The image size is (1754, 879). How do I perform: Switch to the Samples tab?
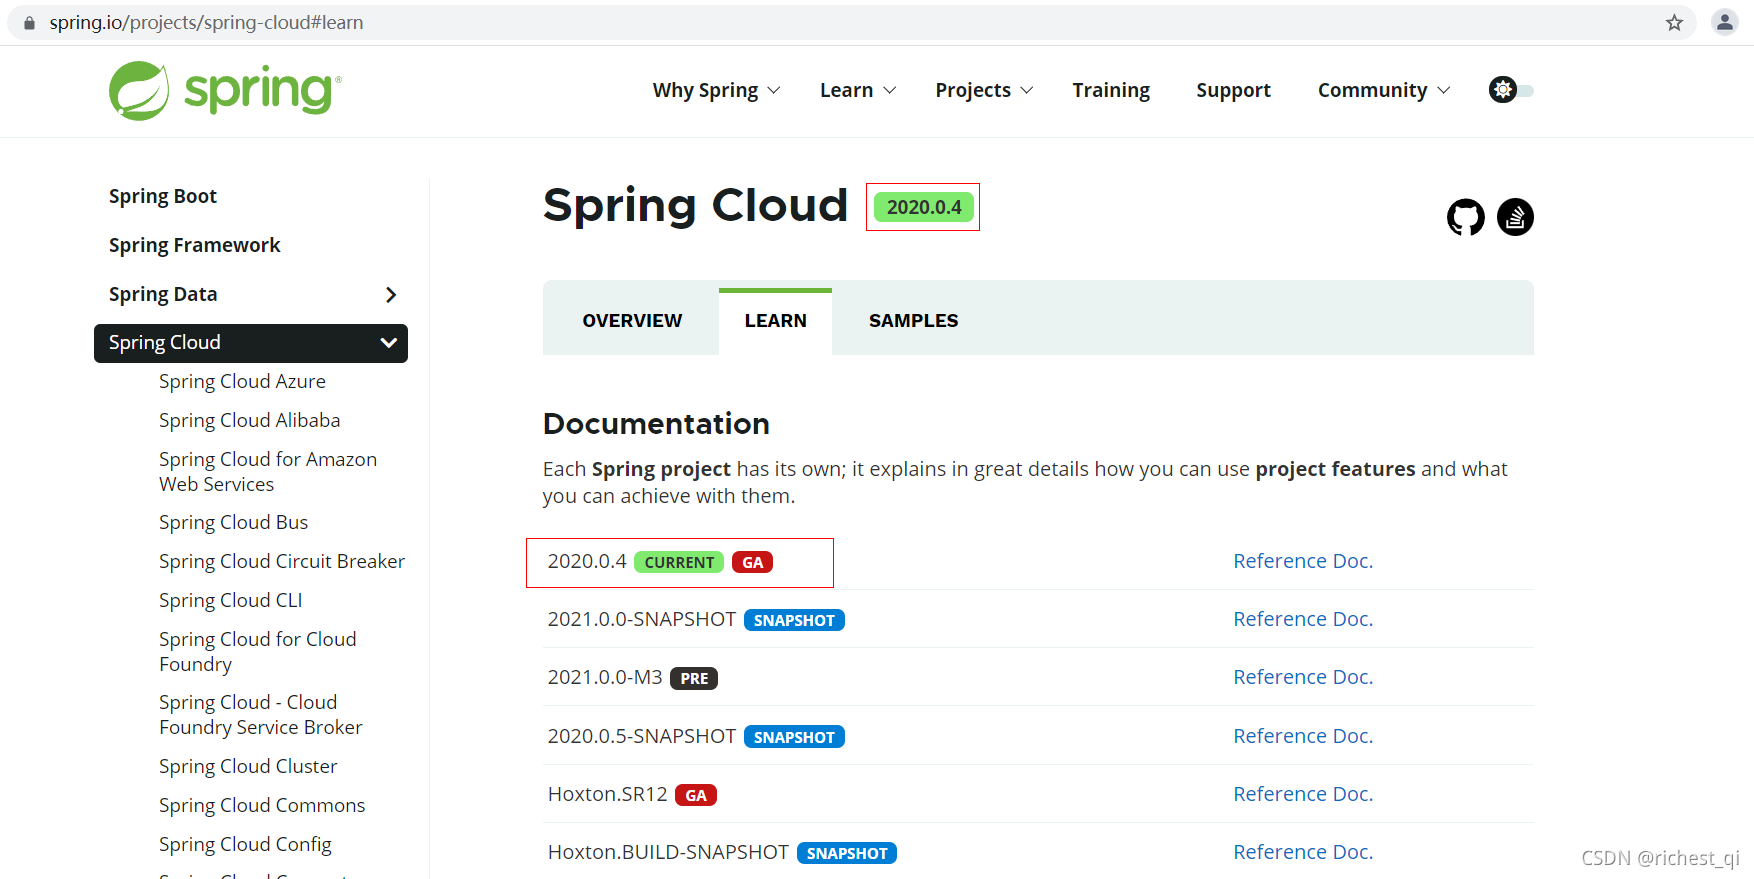913,321
